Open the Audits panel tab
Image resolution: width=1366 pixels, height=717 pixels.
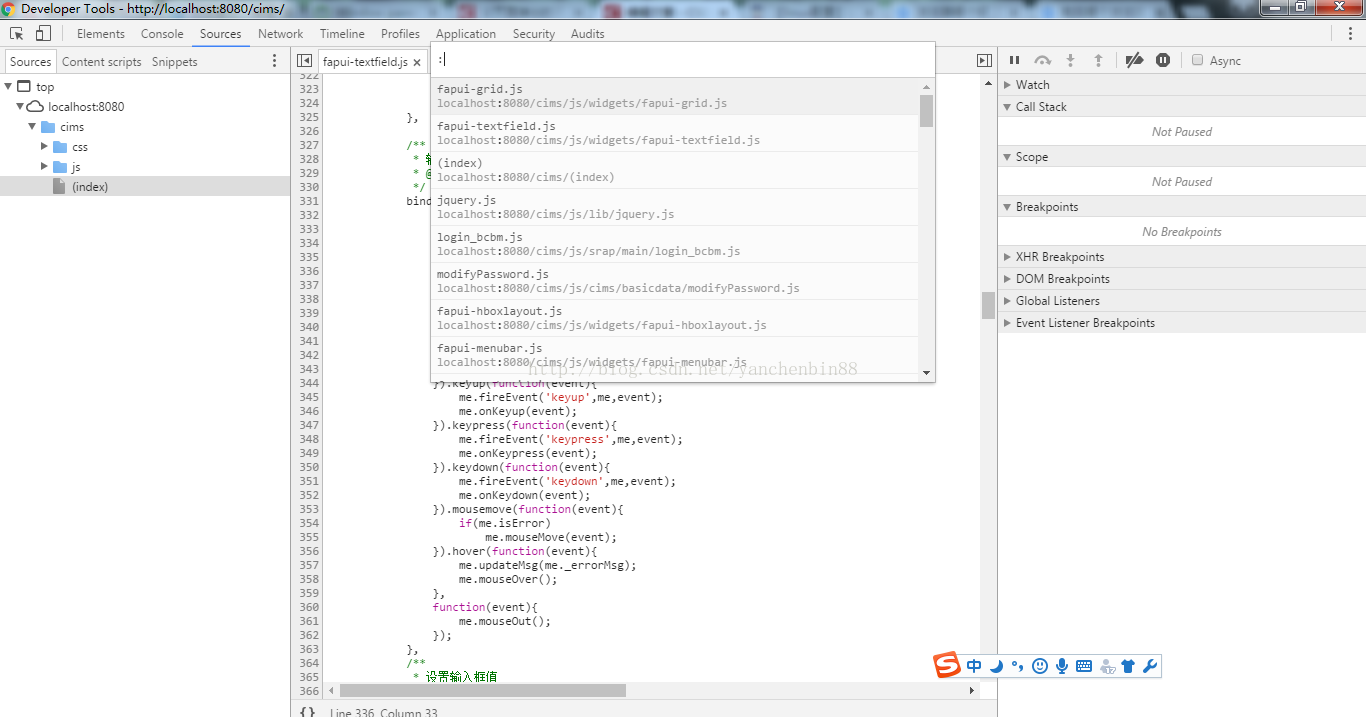588,34
